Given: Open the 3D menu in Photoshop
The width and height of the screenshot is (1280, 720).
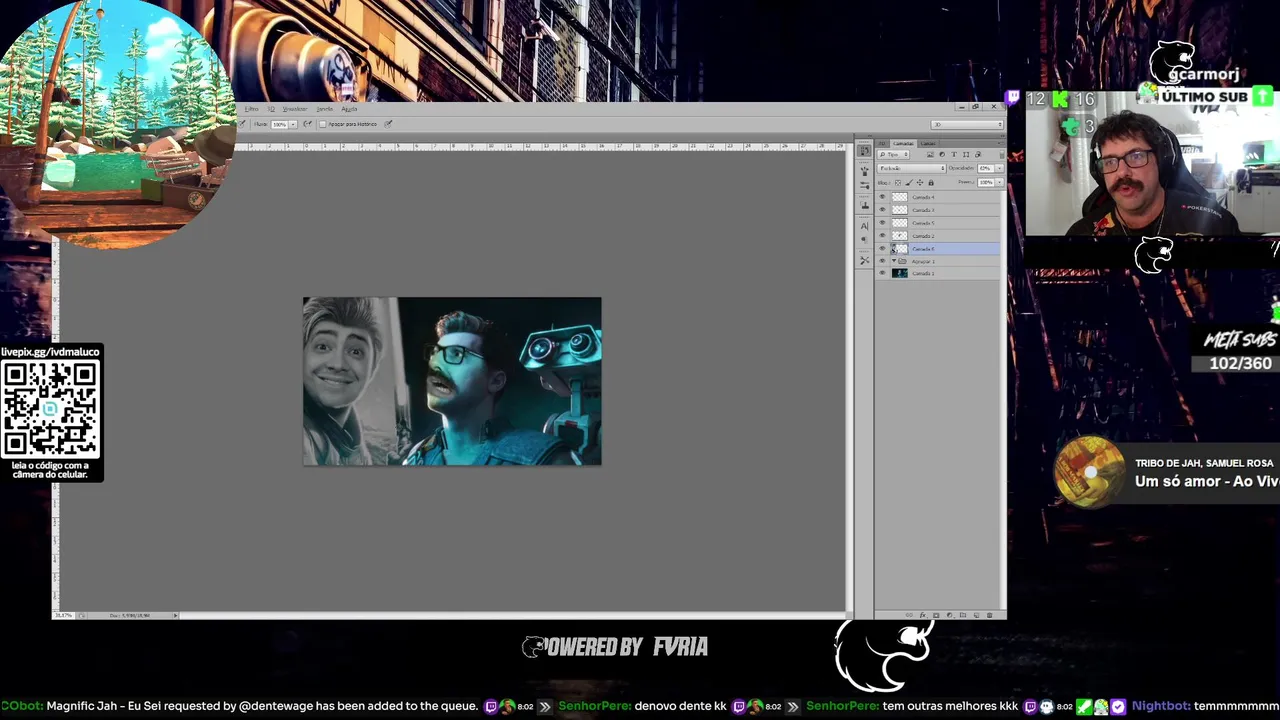Looking at the screenshot, I should [x=271, y=109].
